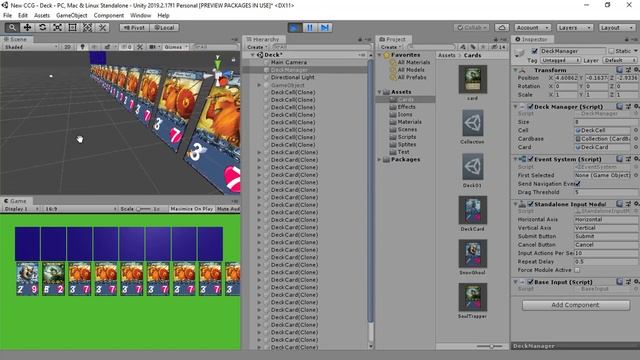
Task: Open the Collab button
Action: 471,27
